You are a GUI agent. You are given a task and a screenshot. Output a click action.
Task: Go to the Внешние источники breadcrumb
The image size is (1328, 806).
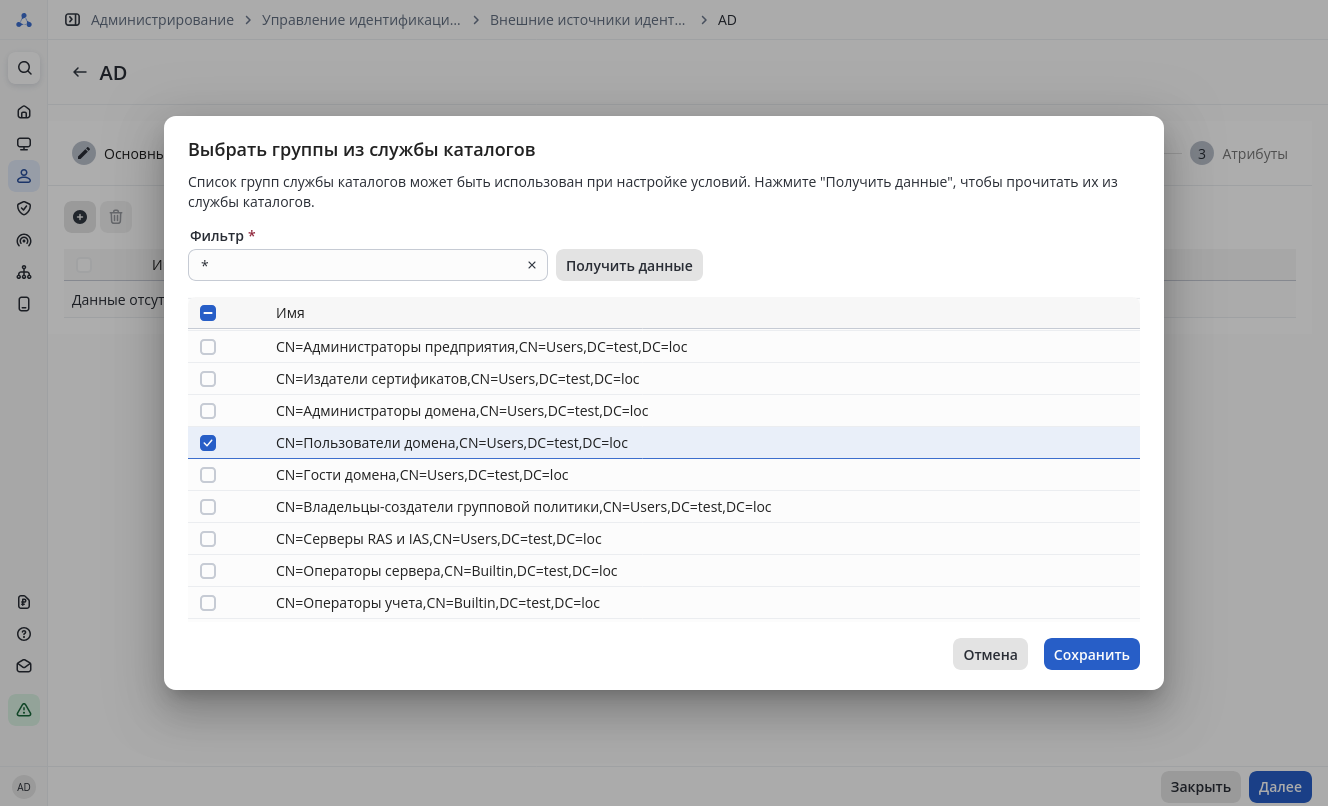click(x=588, y=20)
